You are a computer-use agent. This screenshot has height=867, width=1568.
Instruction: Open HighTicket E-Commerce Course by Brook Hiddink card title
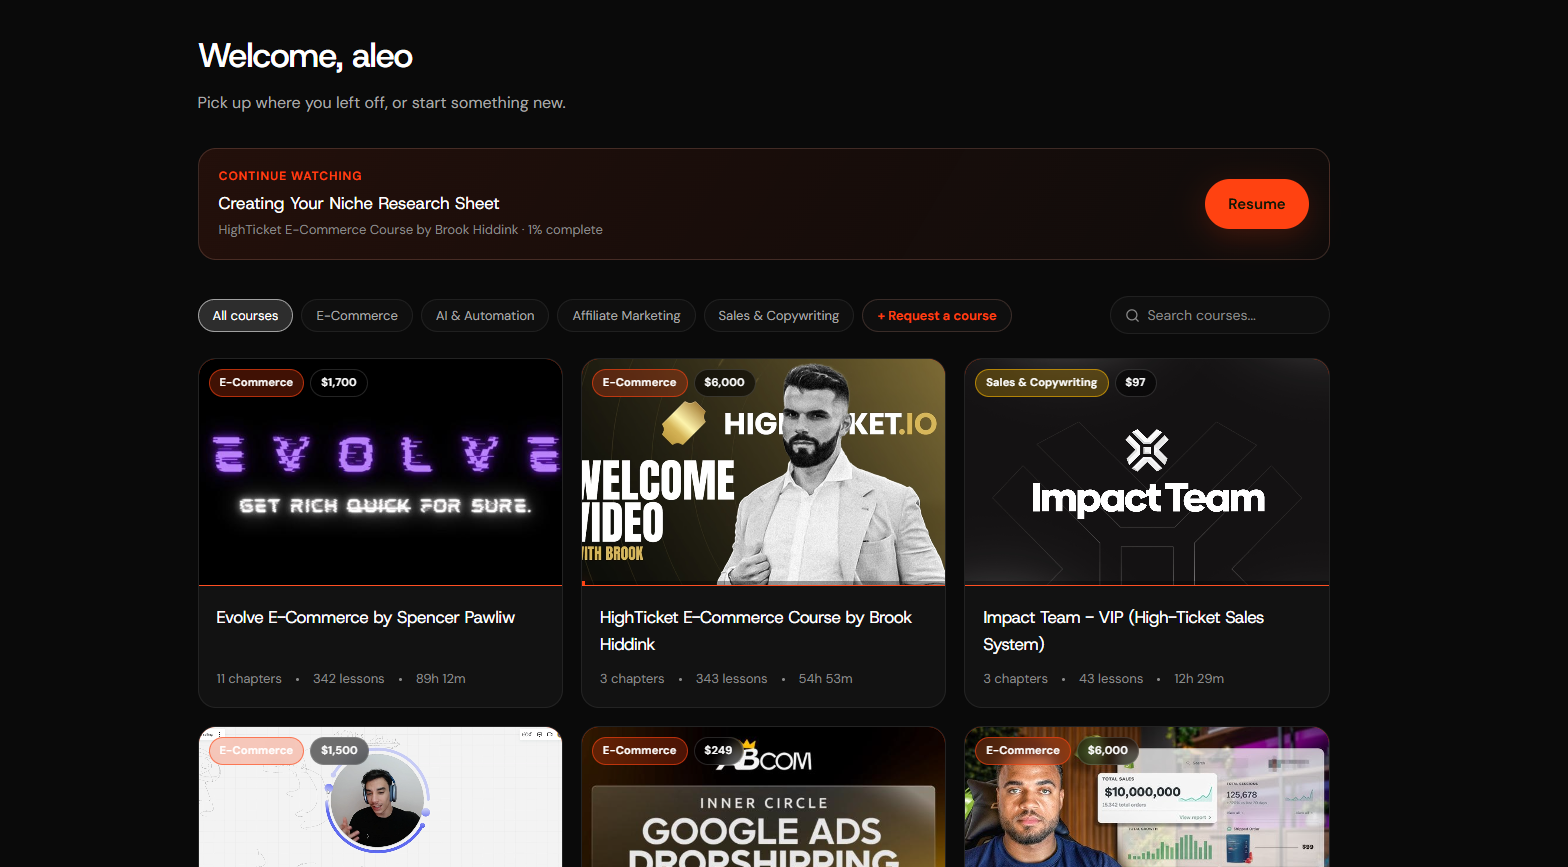click(756, 631)
